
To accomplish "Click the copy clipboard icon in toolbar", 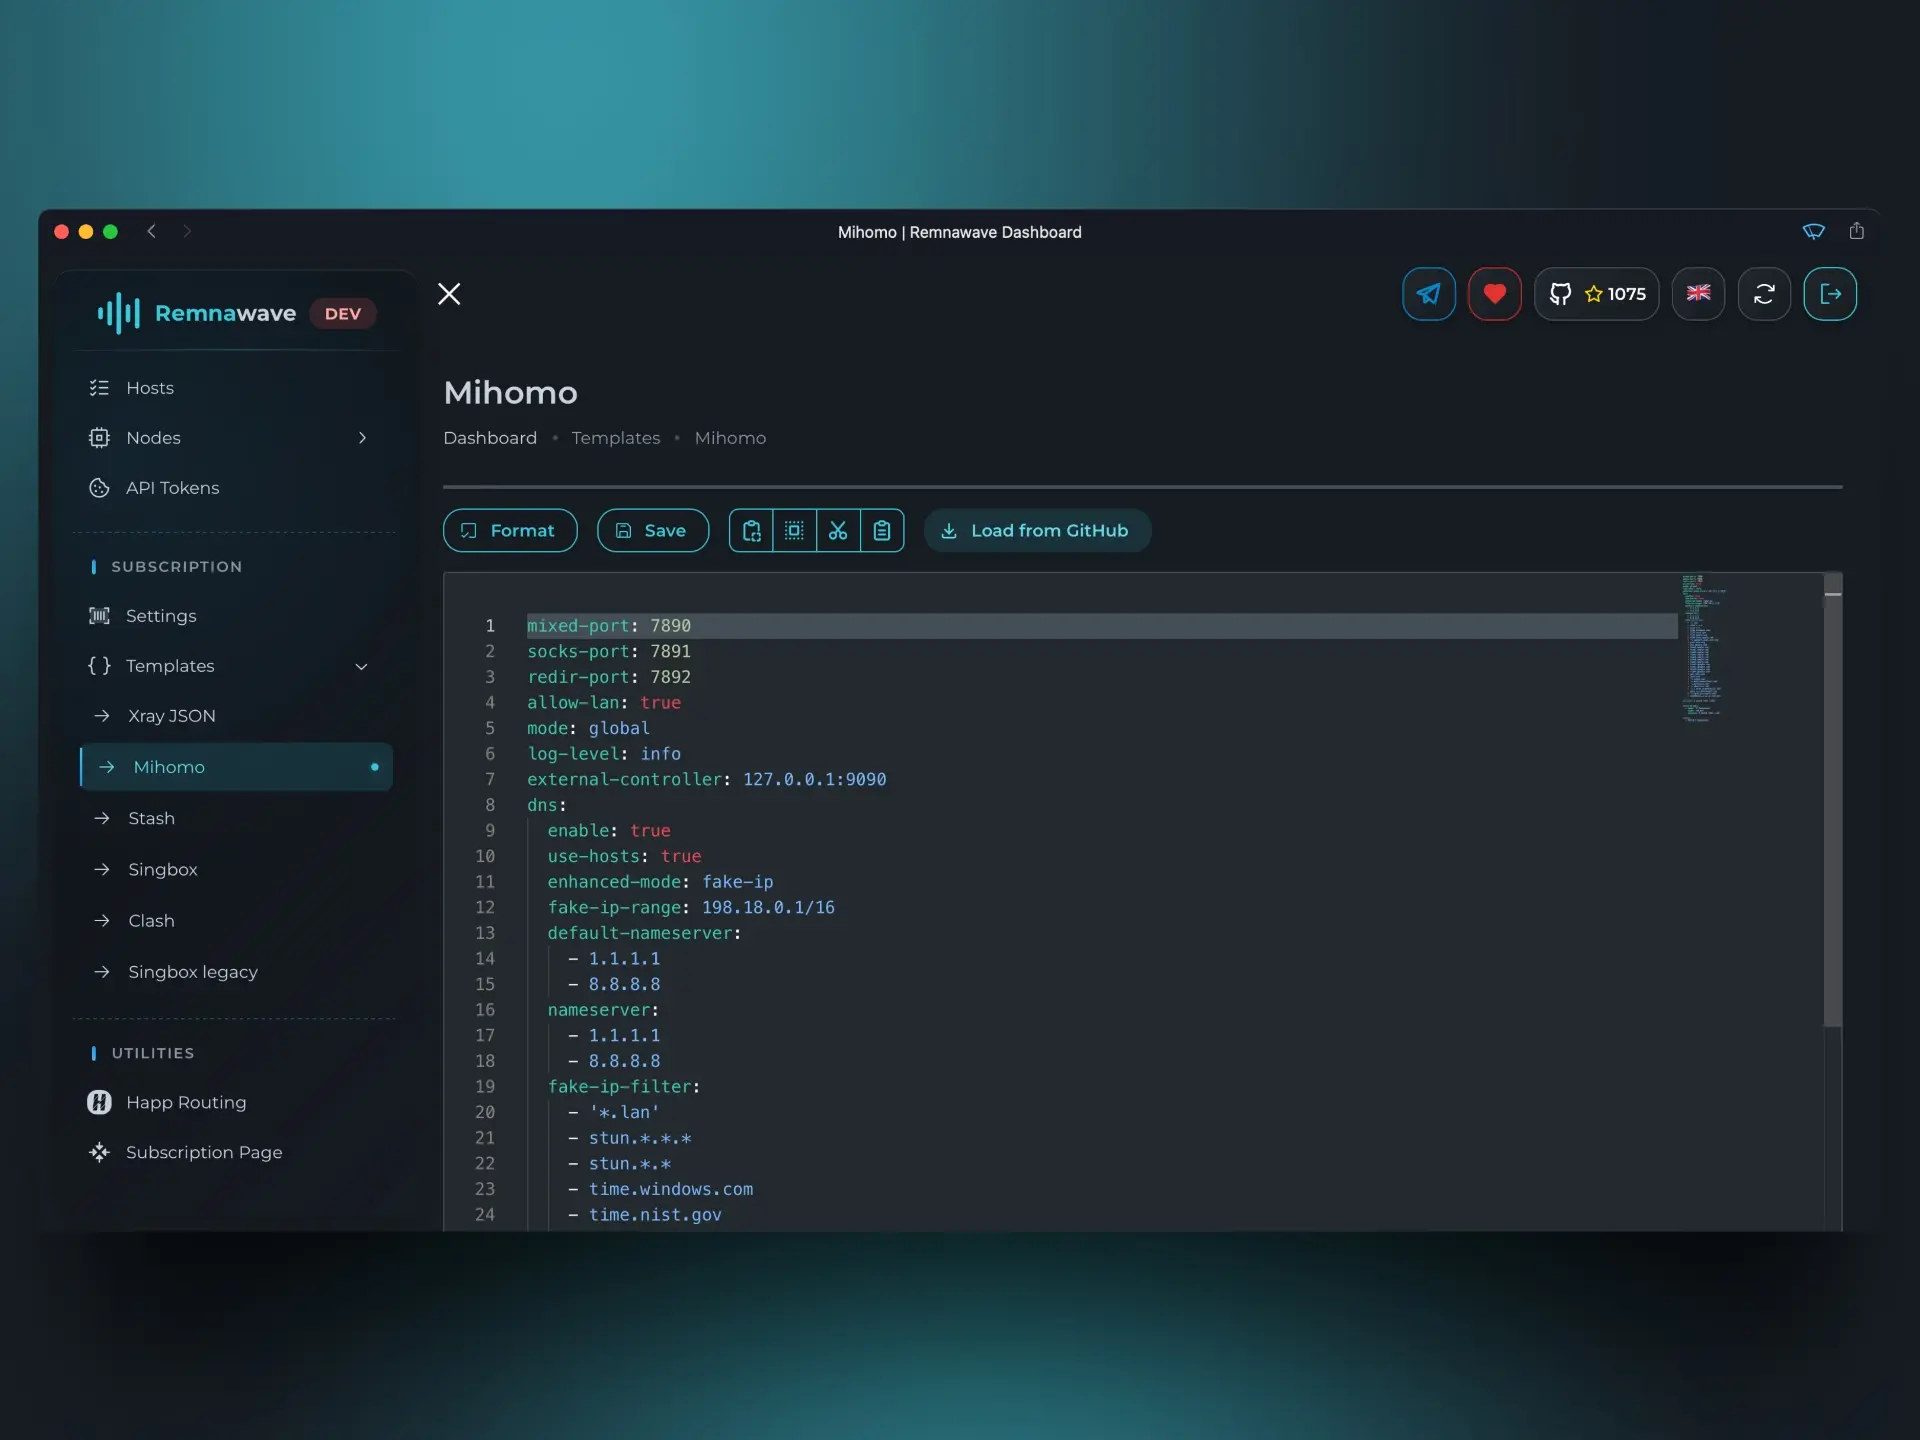I will pyautogui.click(x=751, y=531).
